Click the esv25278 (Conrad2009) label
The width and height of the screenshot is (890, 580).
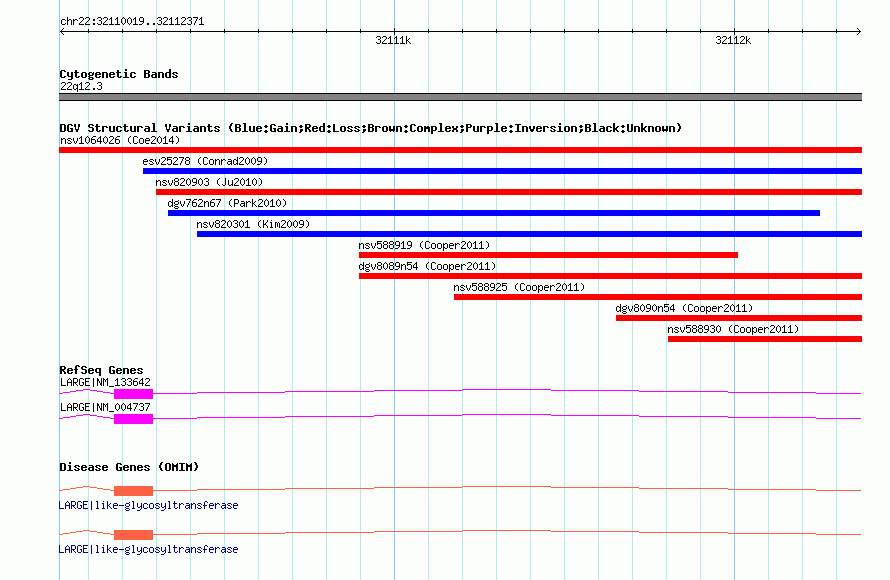pyautogui.click(x=205, y=161)
